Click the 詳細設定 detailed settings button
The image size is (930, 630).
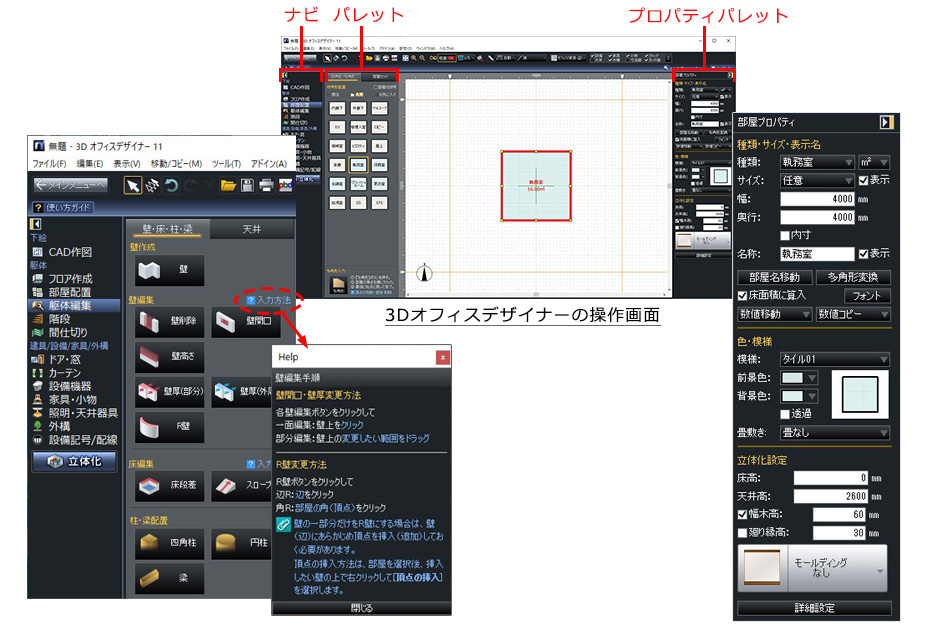click(x=814, y=608)
